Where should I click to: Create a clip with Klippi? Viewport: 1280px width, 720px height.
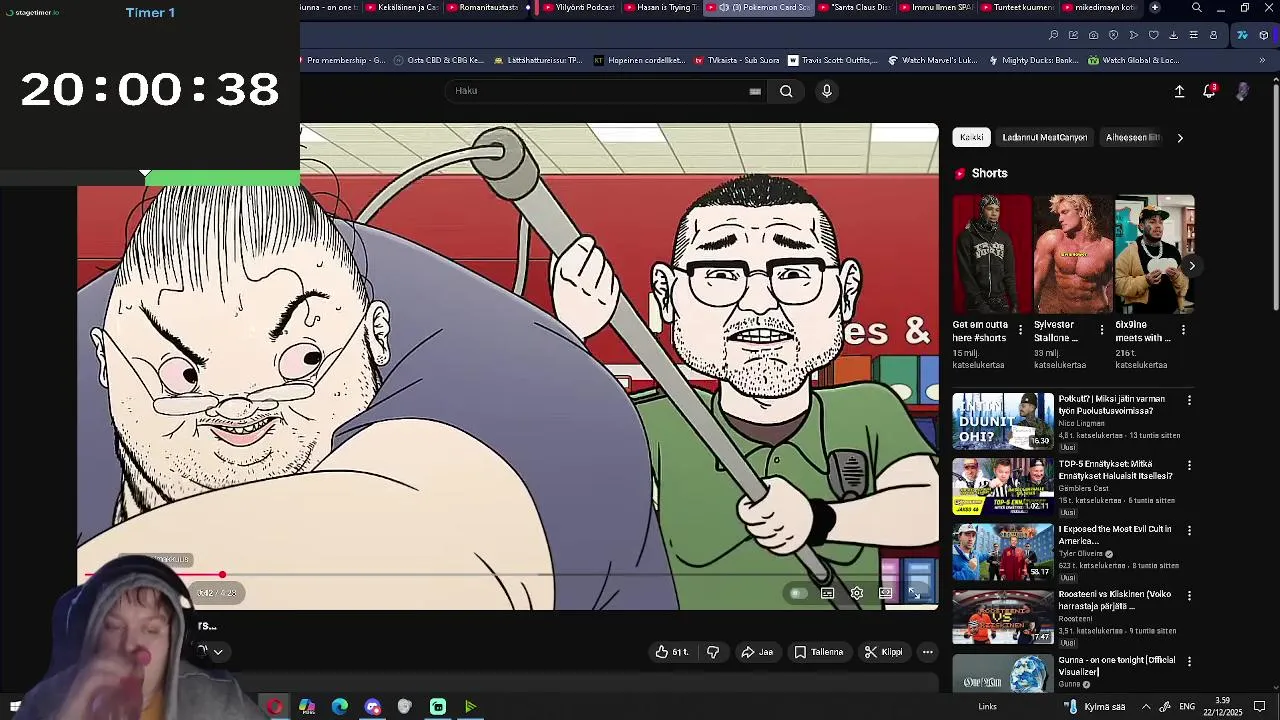pos(884,652)
